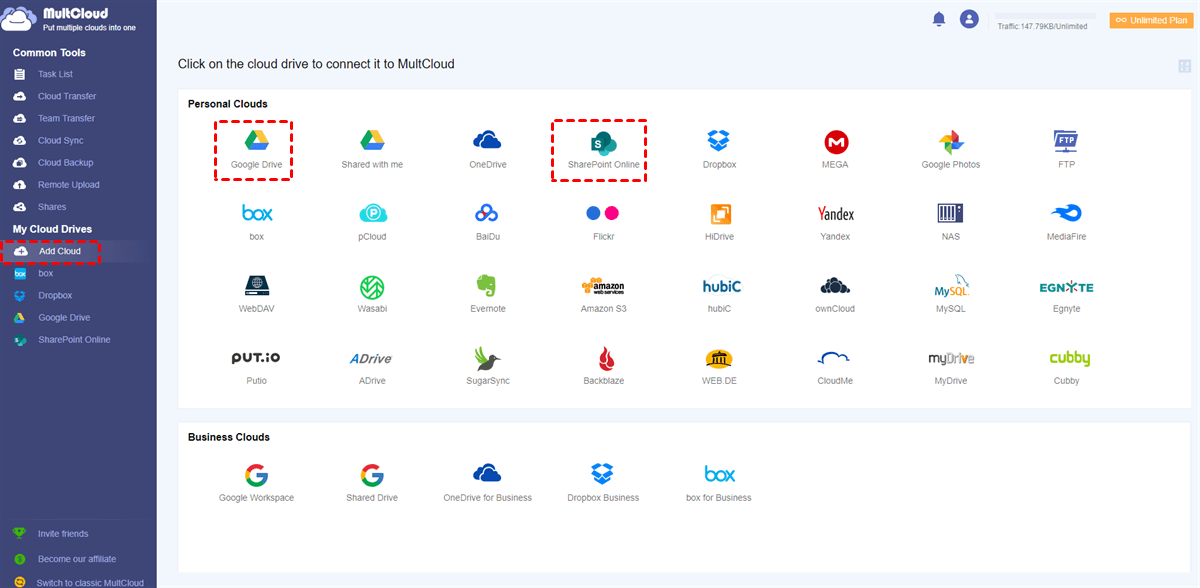
Task: Add the SugarSync cloud
Action: [487, 358]
